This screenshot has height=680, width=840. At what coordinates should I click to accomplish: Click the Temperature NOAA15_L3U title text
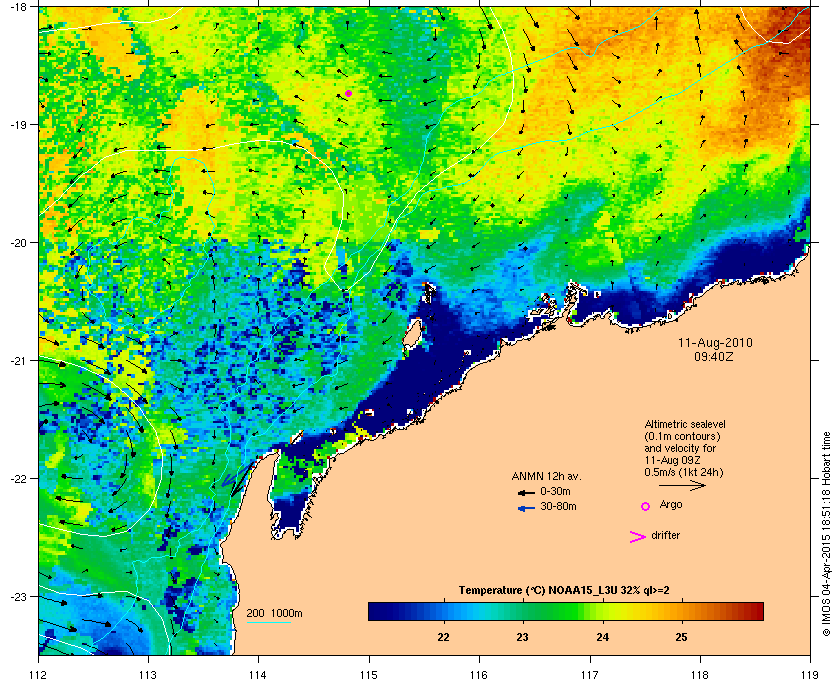(x=564, y=591)
